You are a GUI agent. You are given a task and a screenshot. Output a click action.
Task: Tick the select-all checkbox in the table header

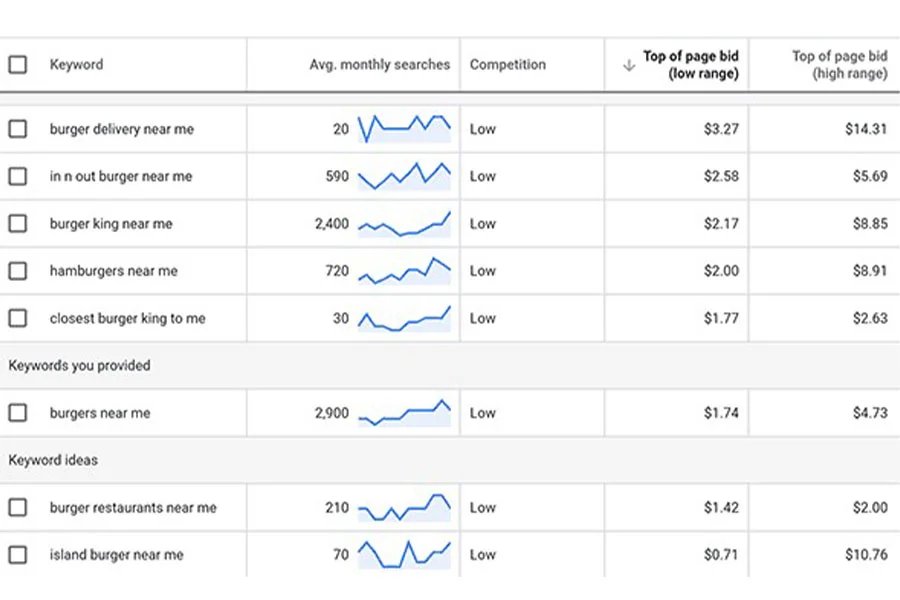[x=18, y=64]
